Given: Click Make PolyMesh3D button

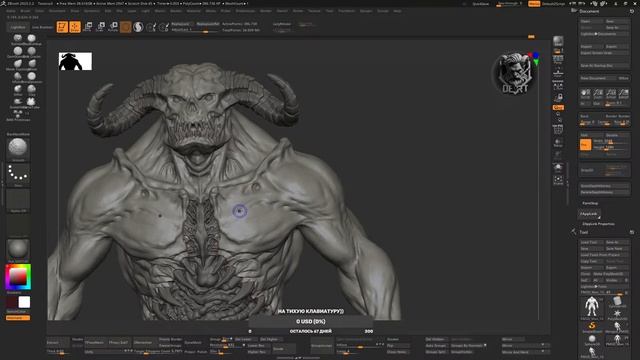Looking at the screenshot, I should click(x=611, y=274).
